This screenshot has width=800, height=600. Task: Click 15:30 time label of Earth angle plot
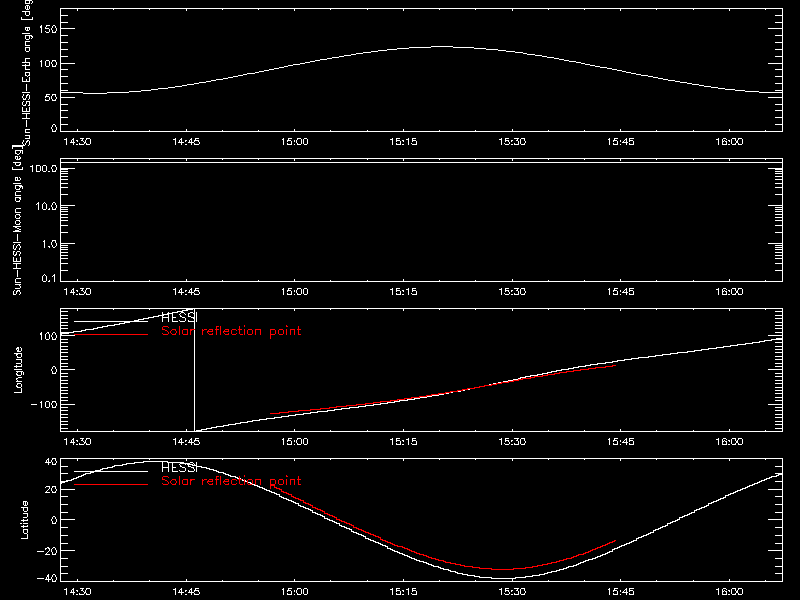(x=512, y=142)
